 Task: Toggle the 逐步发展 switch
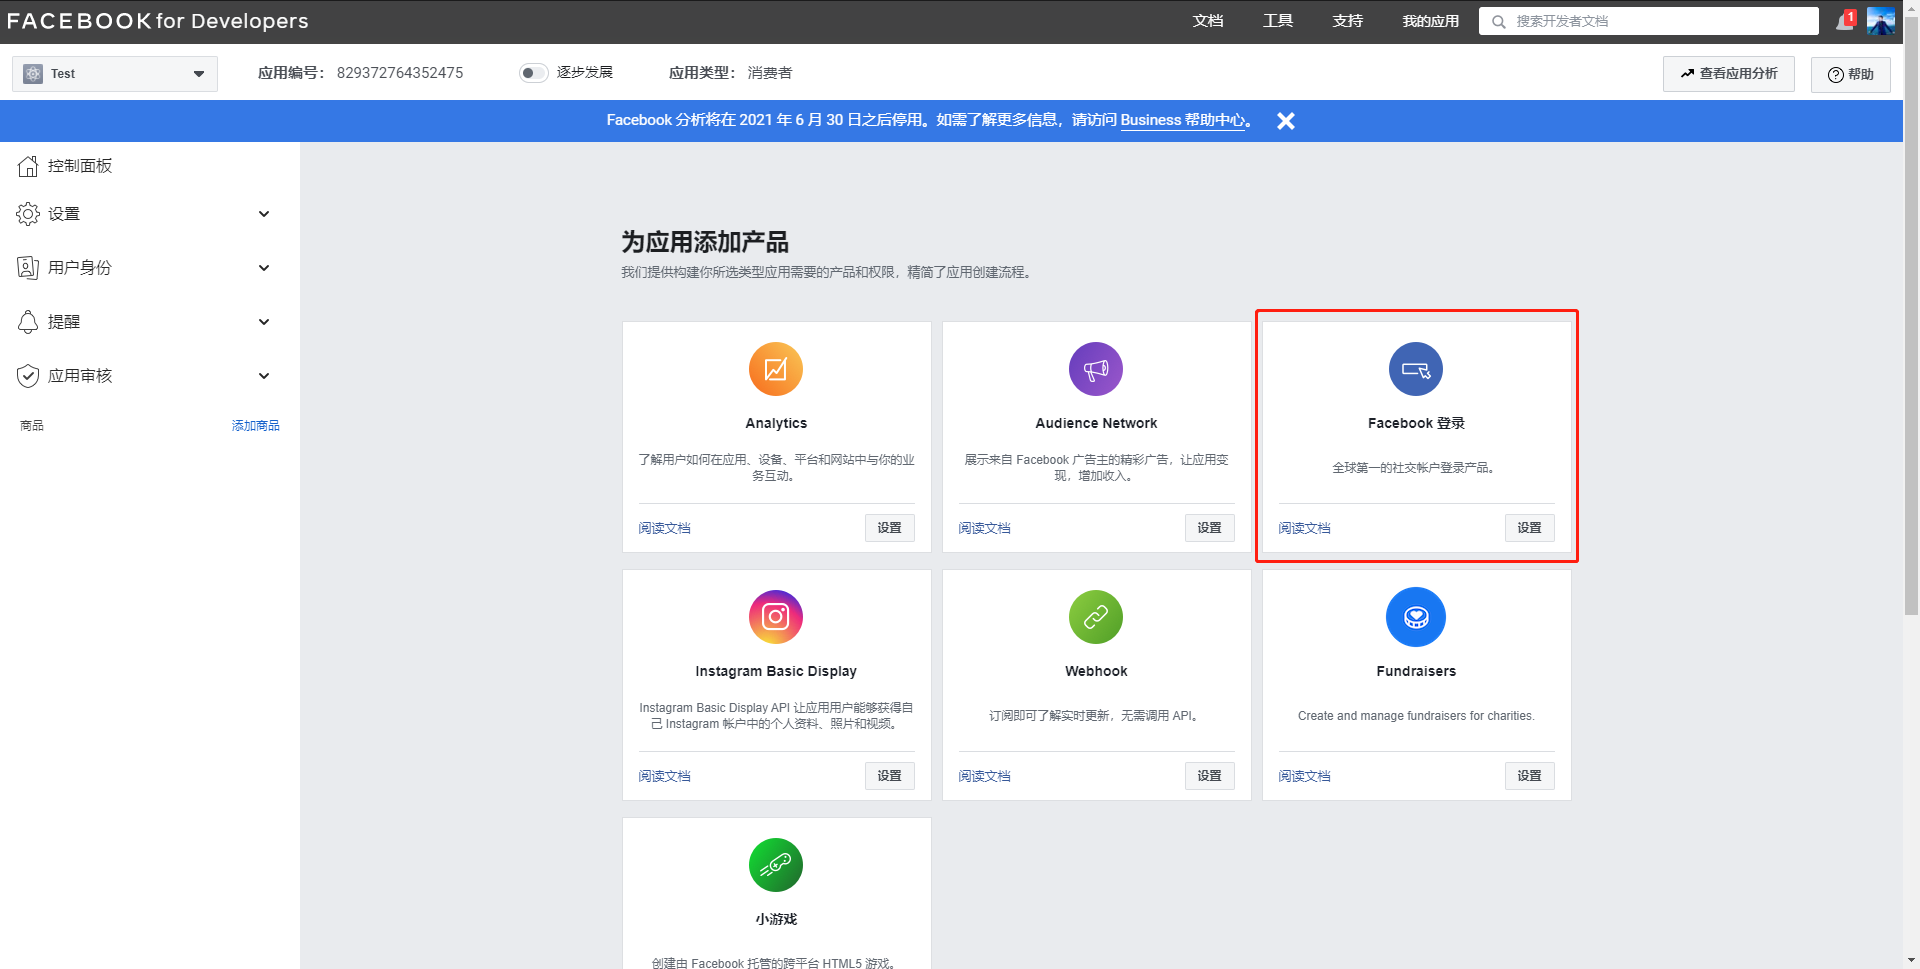coord(533,72)
